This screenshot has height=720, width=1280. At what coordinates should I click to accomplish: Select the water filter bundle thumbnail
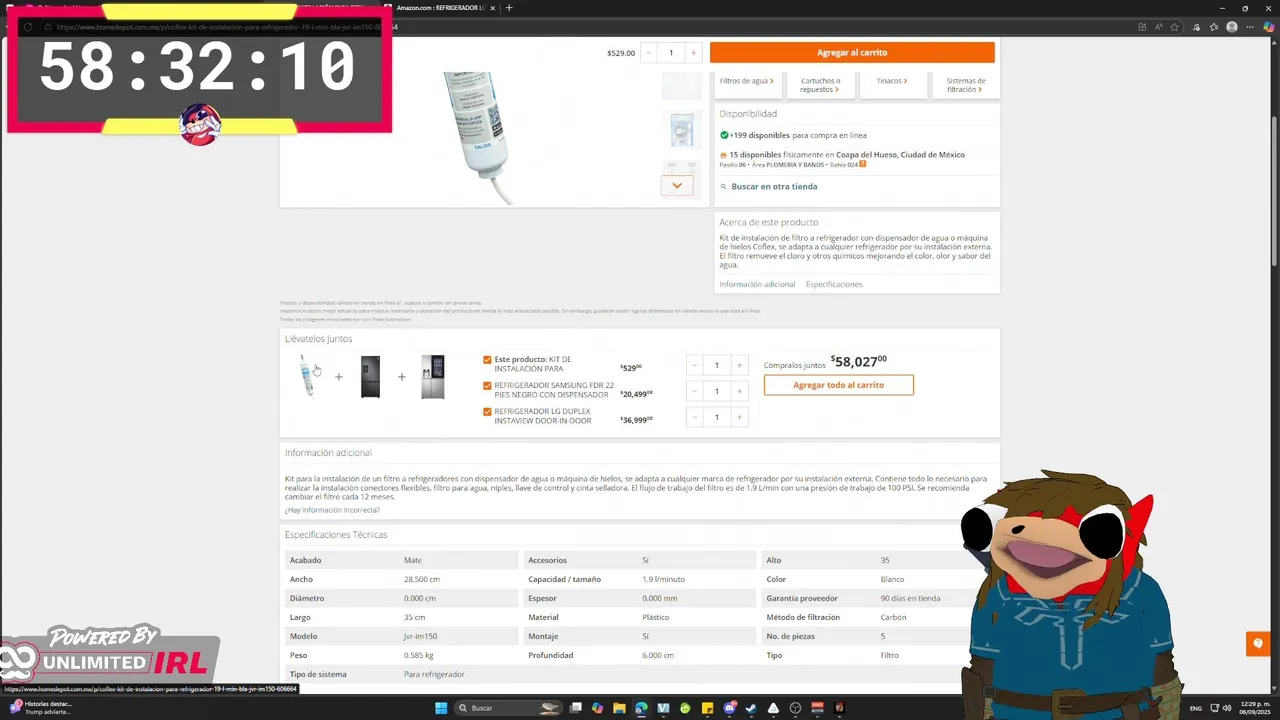click(x=308, y=376)
